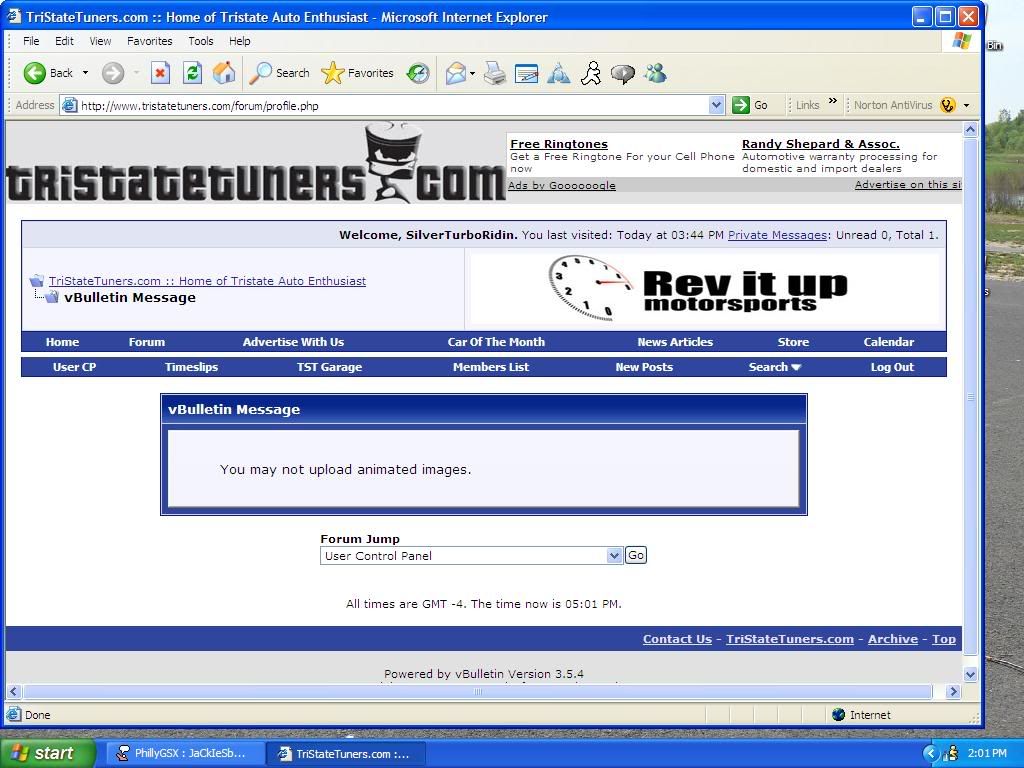Click the Edit page icon in the toolbar
The image size is (1024, 768).
[526, 74]
